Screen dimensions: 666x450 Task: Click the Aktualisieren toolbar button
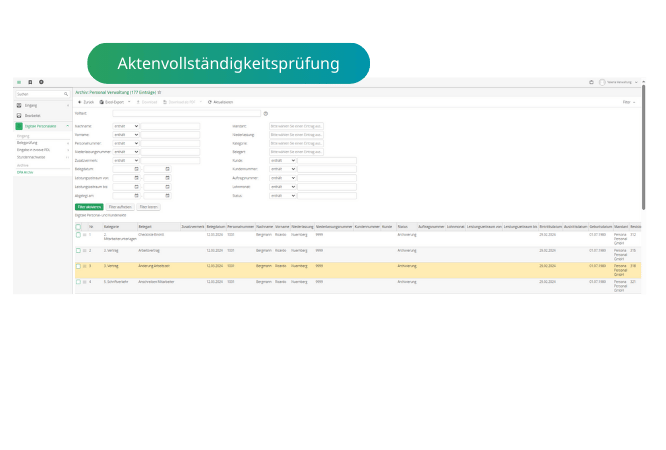pos(220,102)
